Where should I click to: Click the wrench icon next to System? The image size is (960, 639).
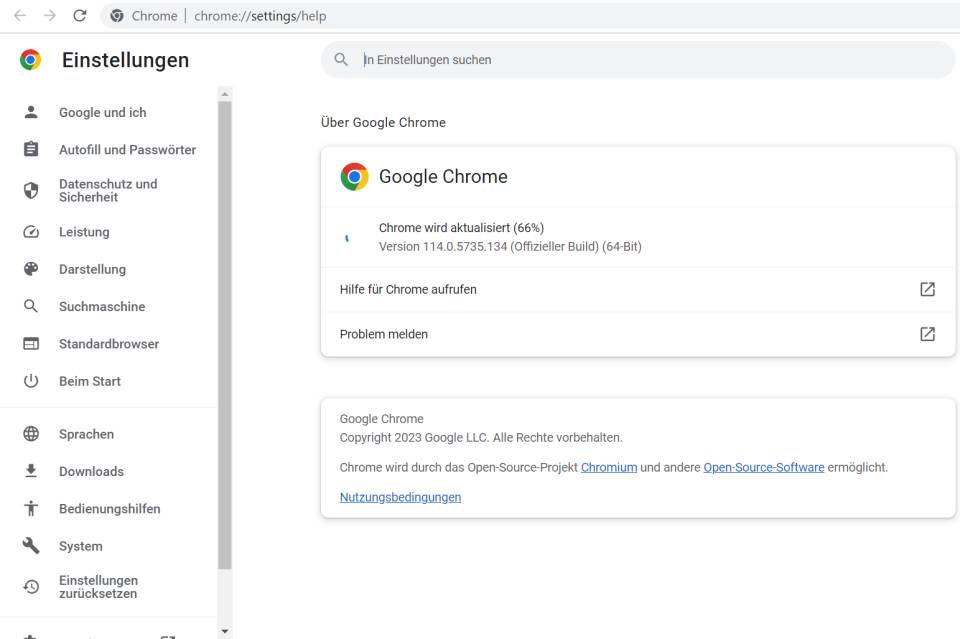(31, 545)
